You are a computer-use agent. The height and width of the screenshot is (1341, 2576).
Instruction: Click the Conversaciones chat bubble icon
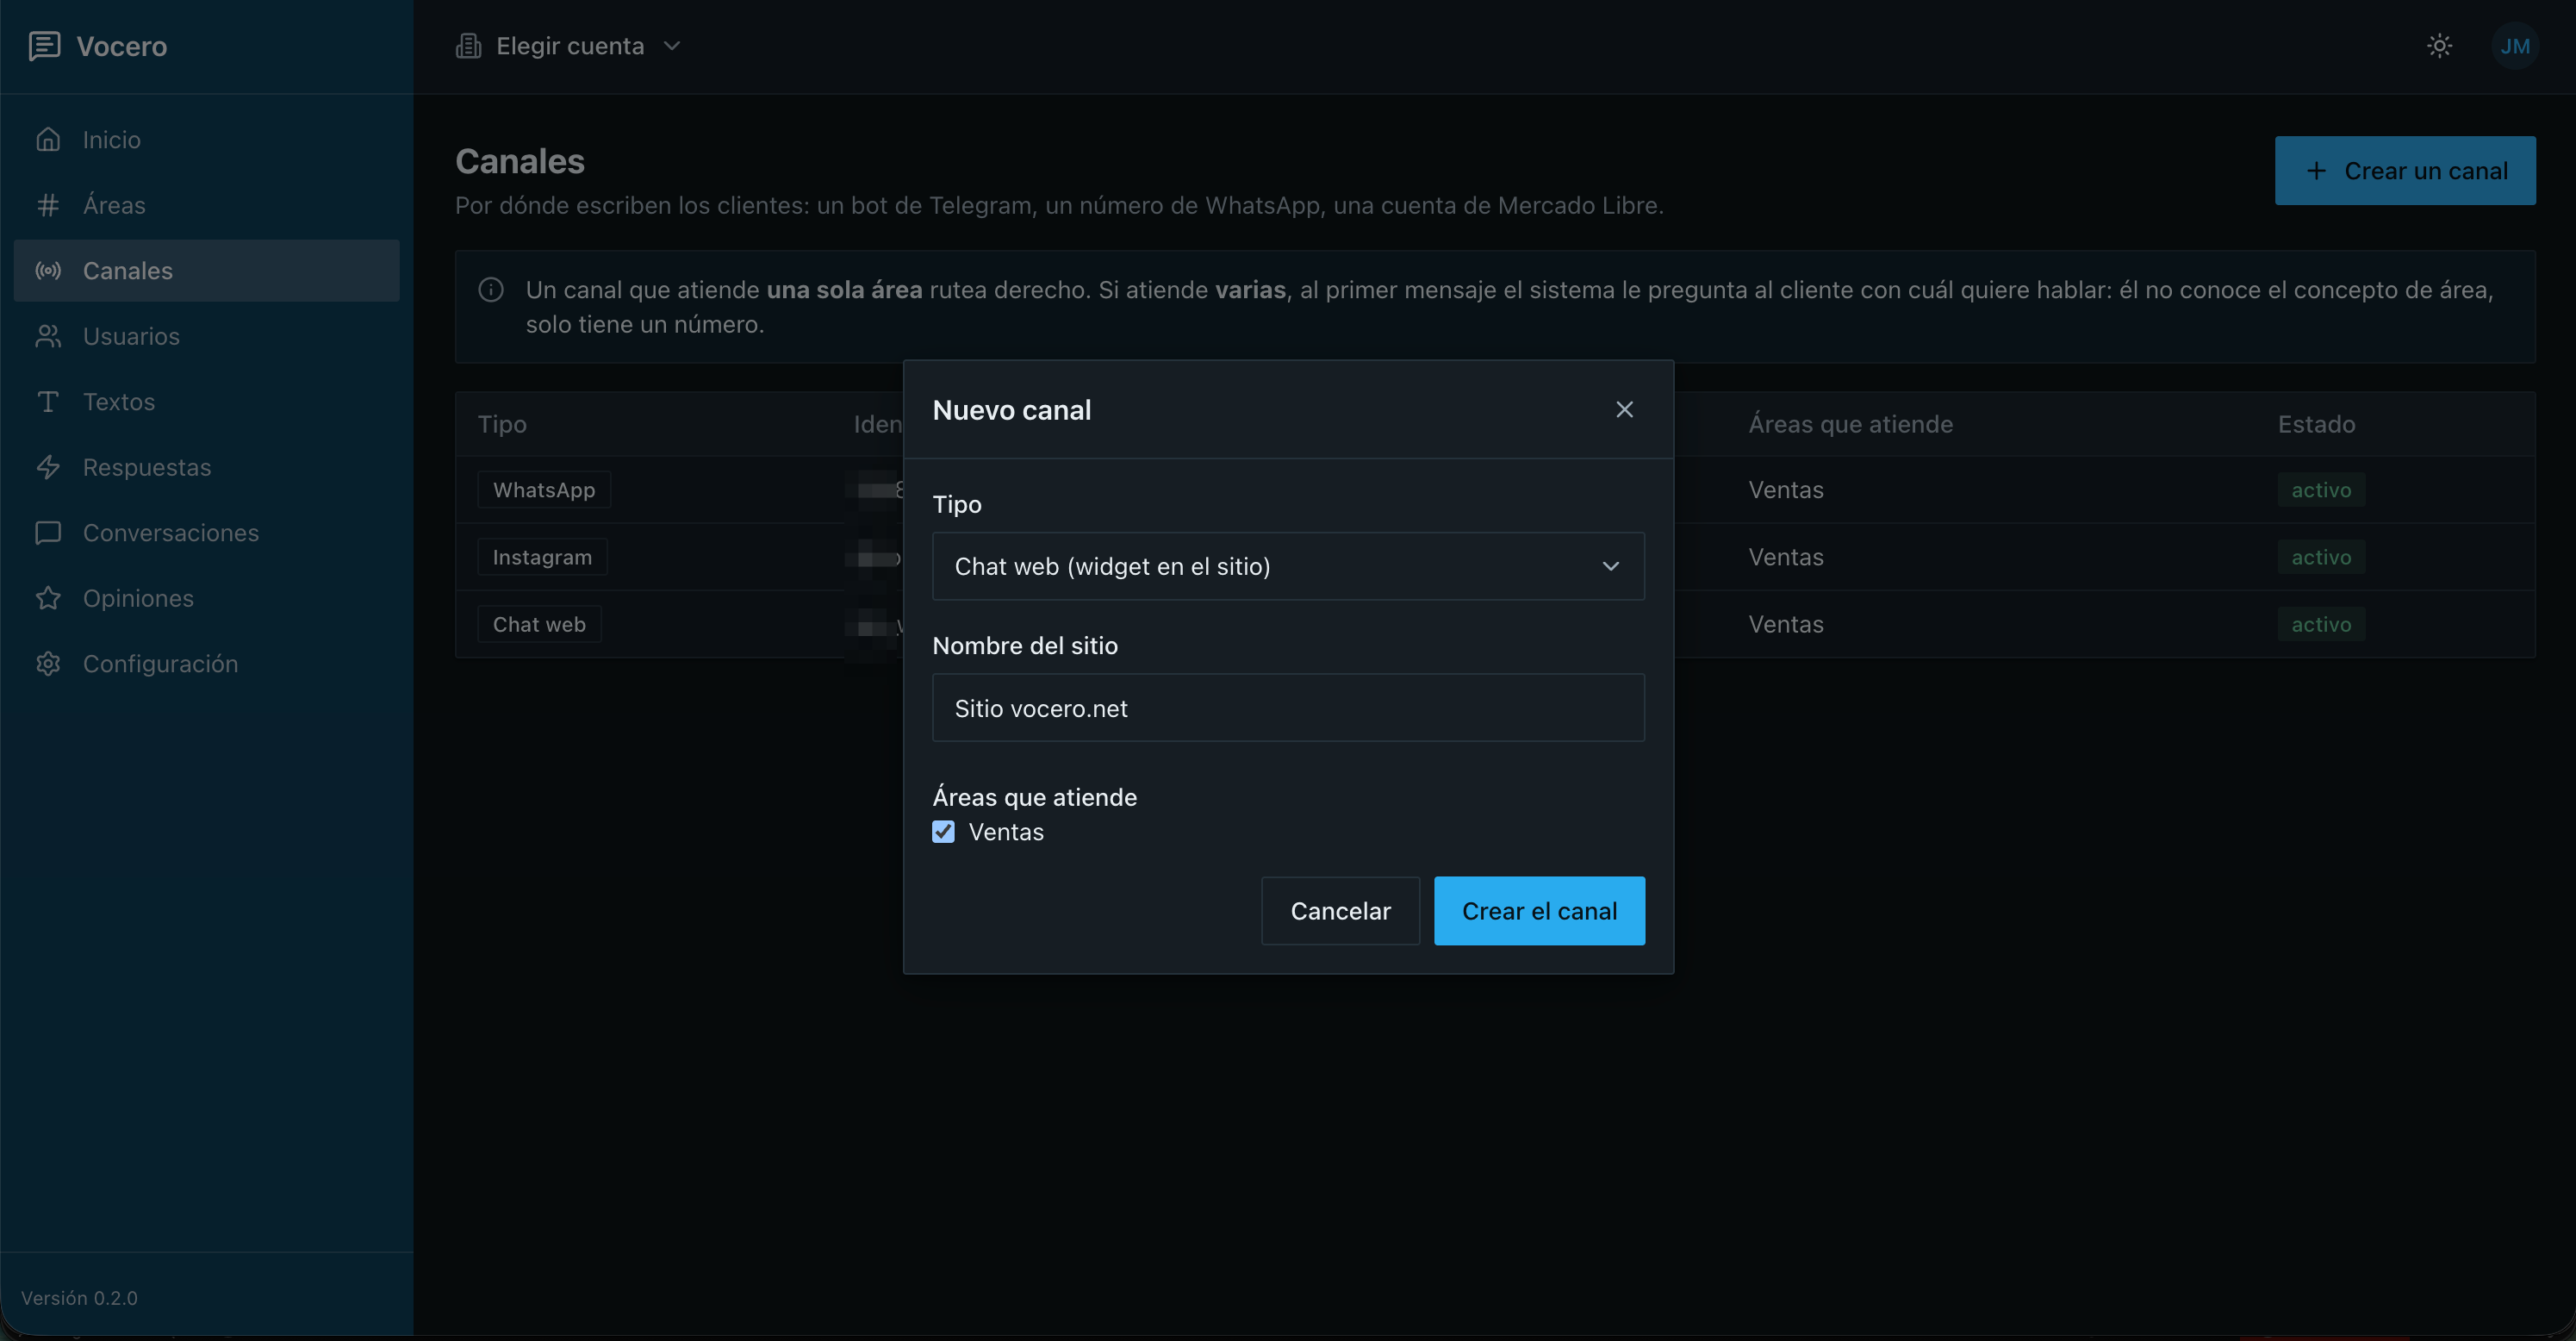48,532
